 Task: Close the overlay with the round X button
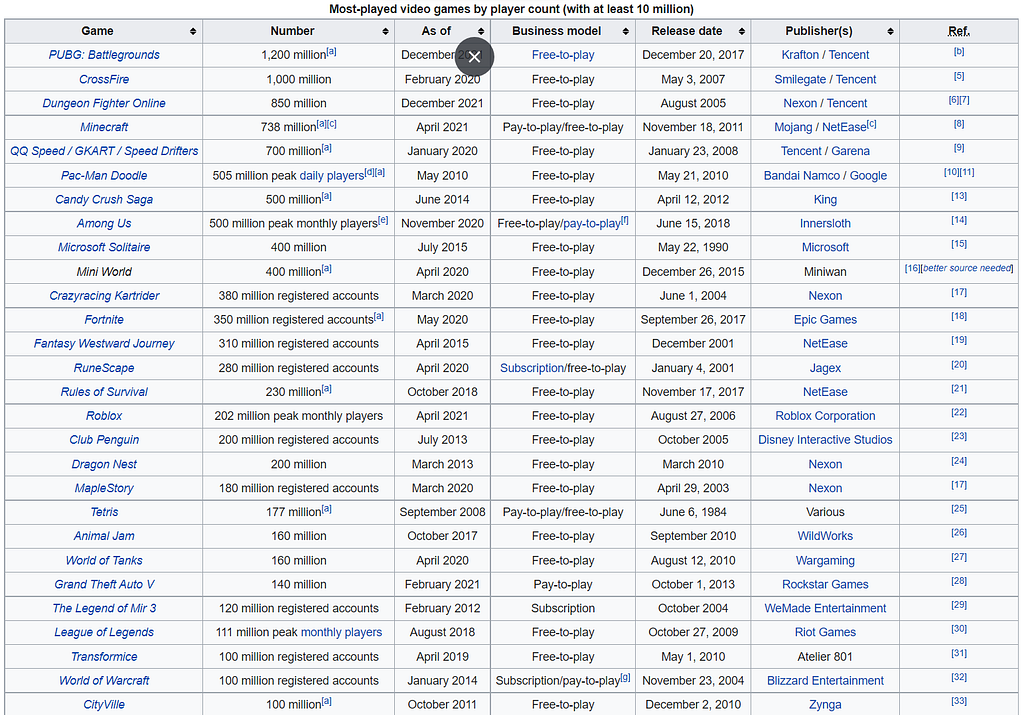click(474, 57)
